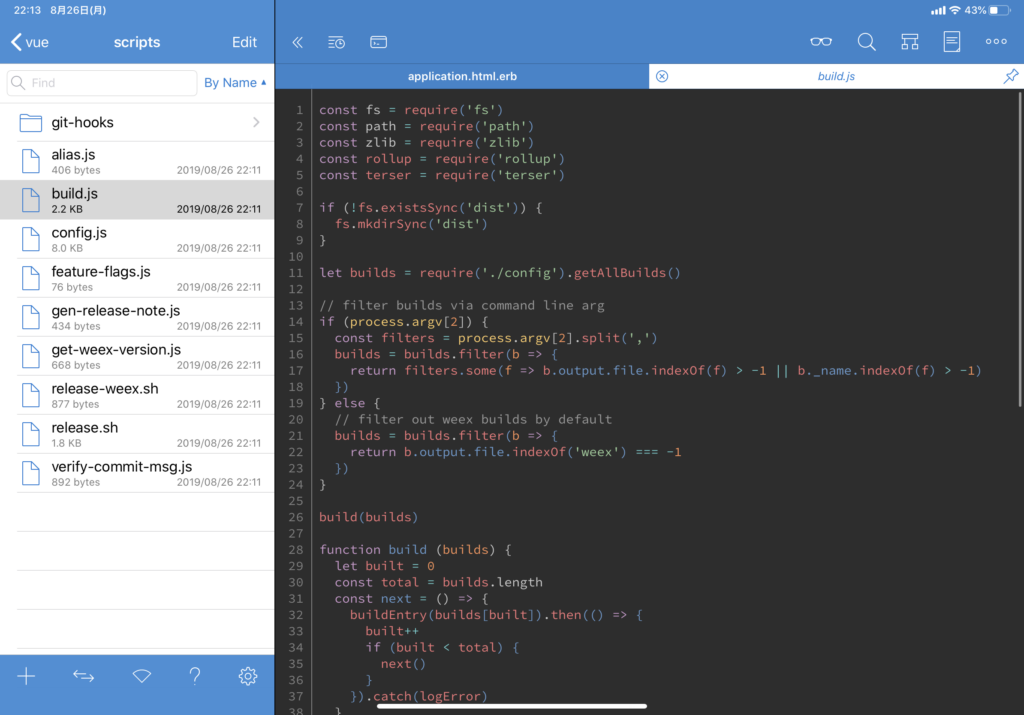Open search in build.js

pyautogui.click(x=866, y=42)
